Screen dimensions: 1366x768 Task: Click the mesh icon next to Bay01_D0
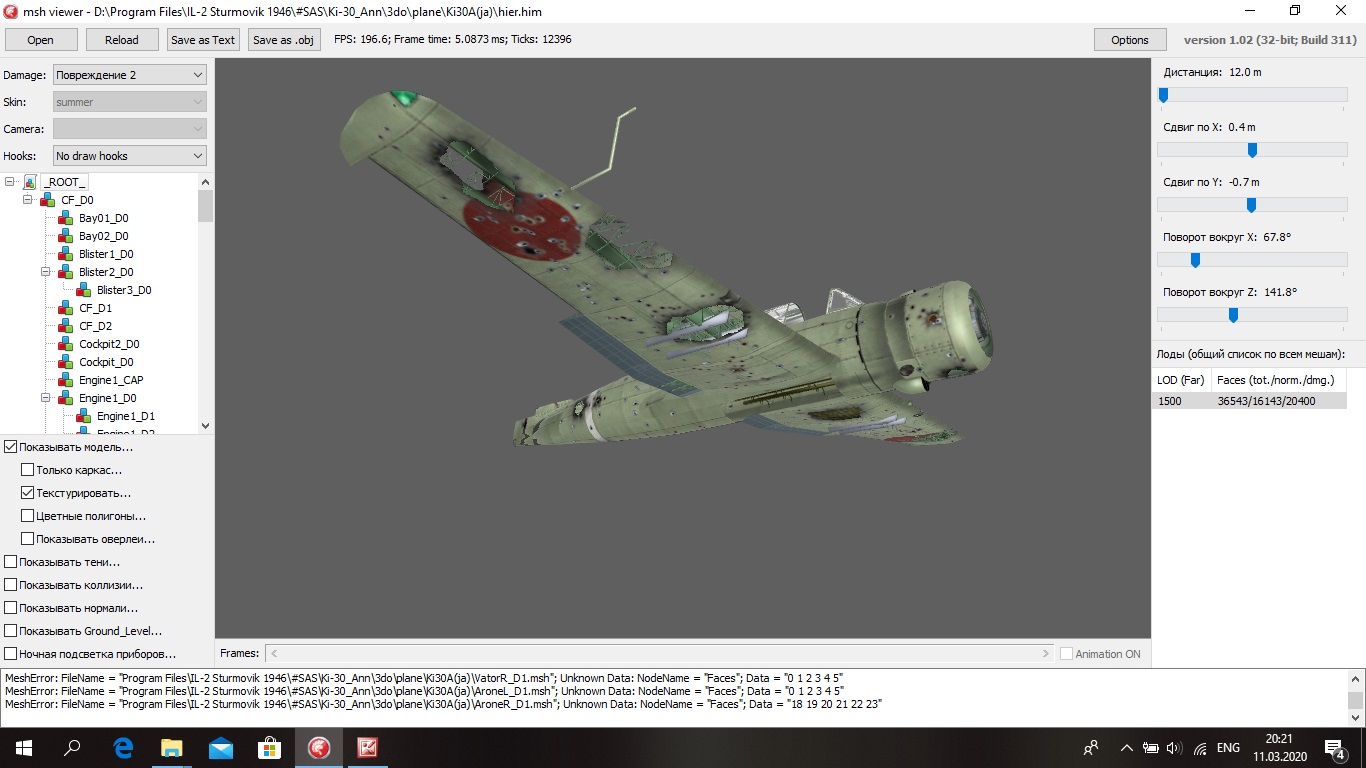coord(66,218)
